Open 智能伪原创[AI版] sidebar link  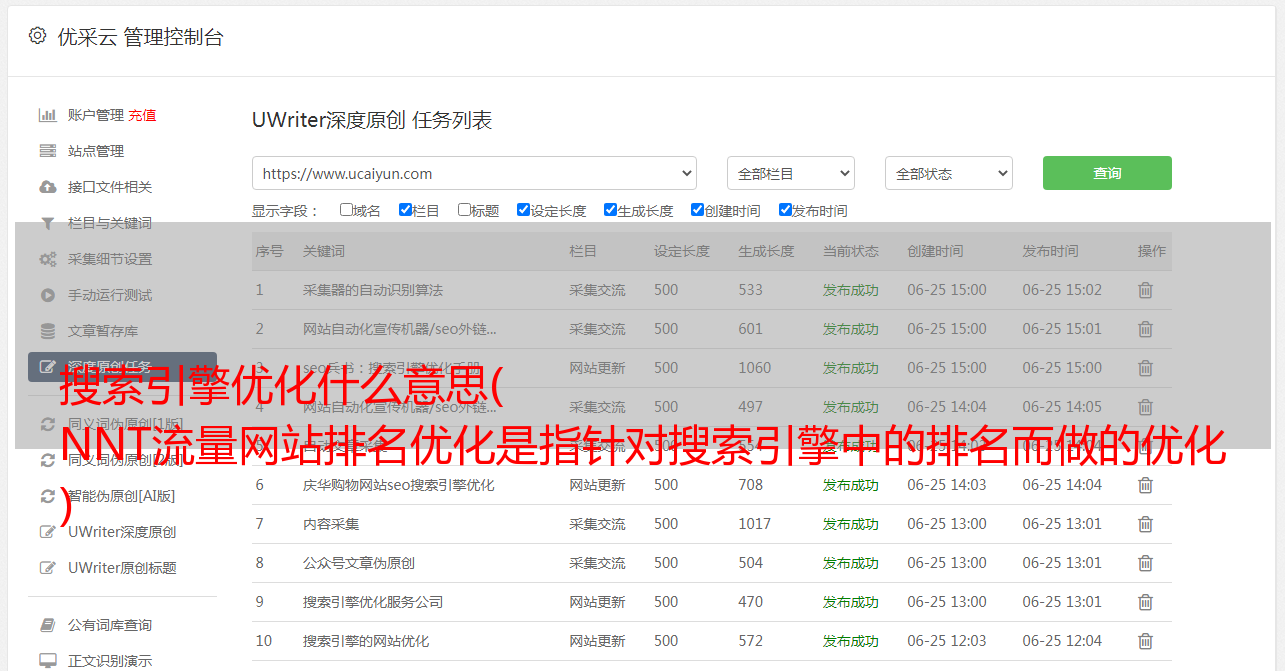[121, 496]
